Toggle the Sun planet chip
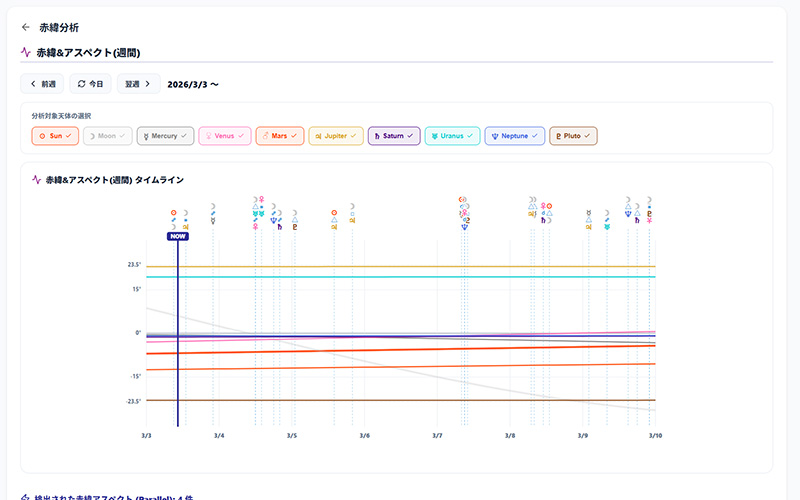This screenshot has height=500, width=800. (x=55, y=135)
